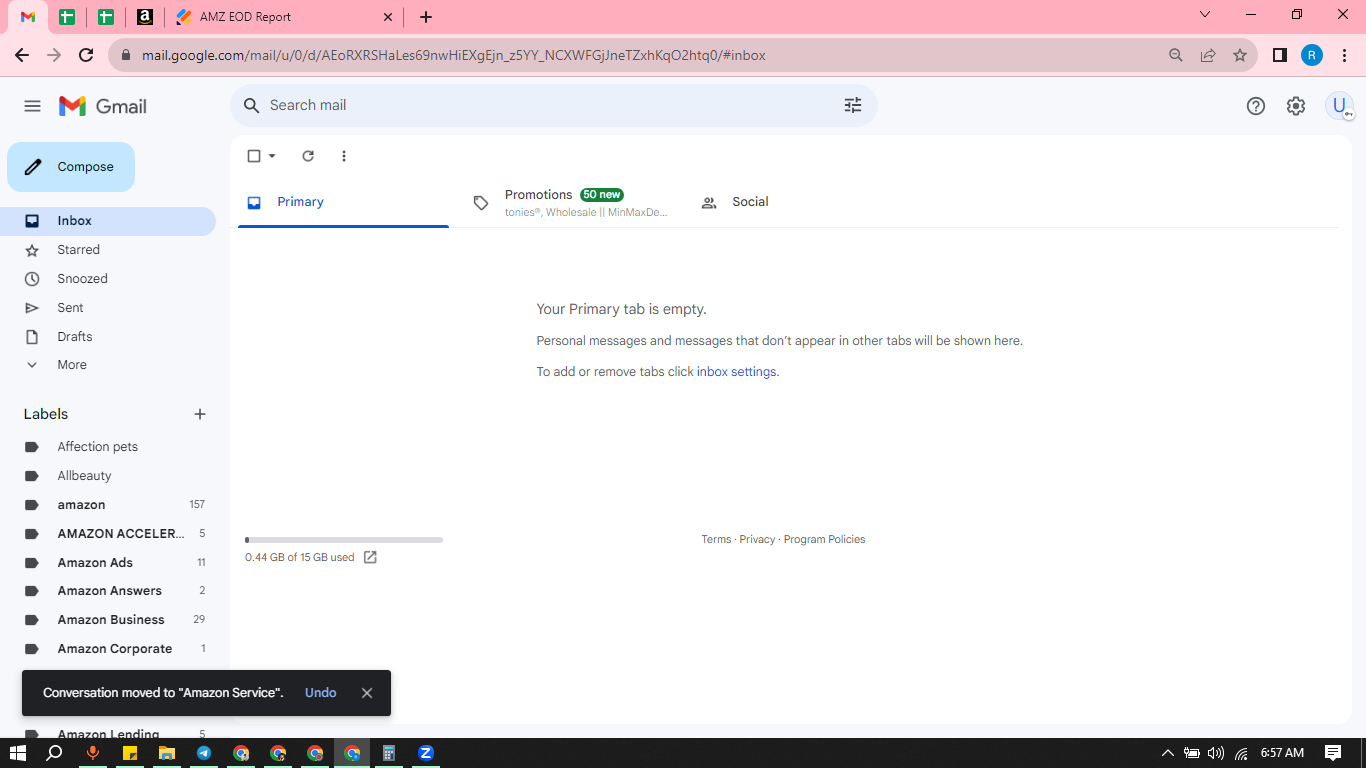1366x768 pixels.
Task: Compose a new email
Action: coord(71,167)
